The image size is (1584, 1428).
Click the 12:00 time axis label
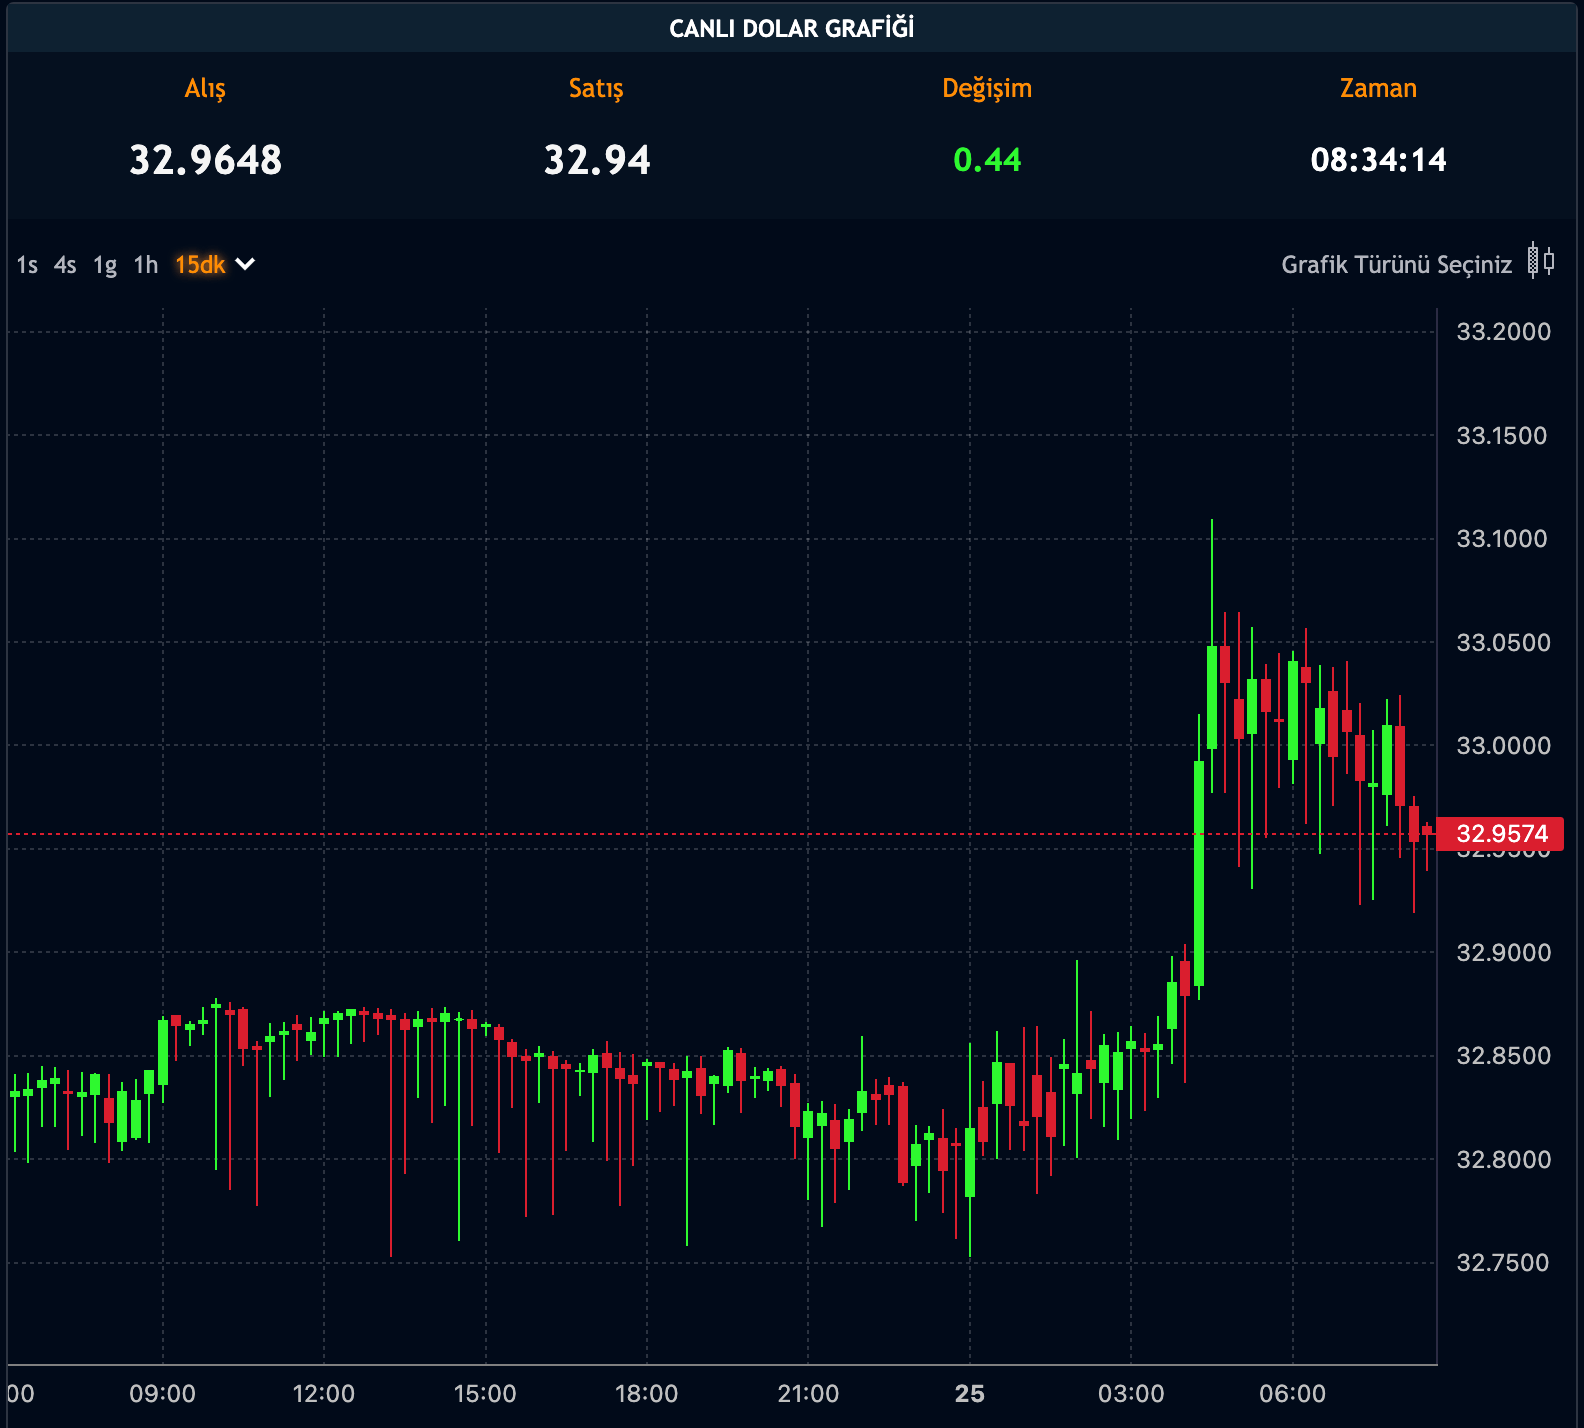(x=323, y=1393)
